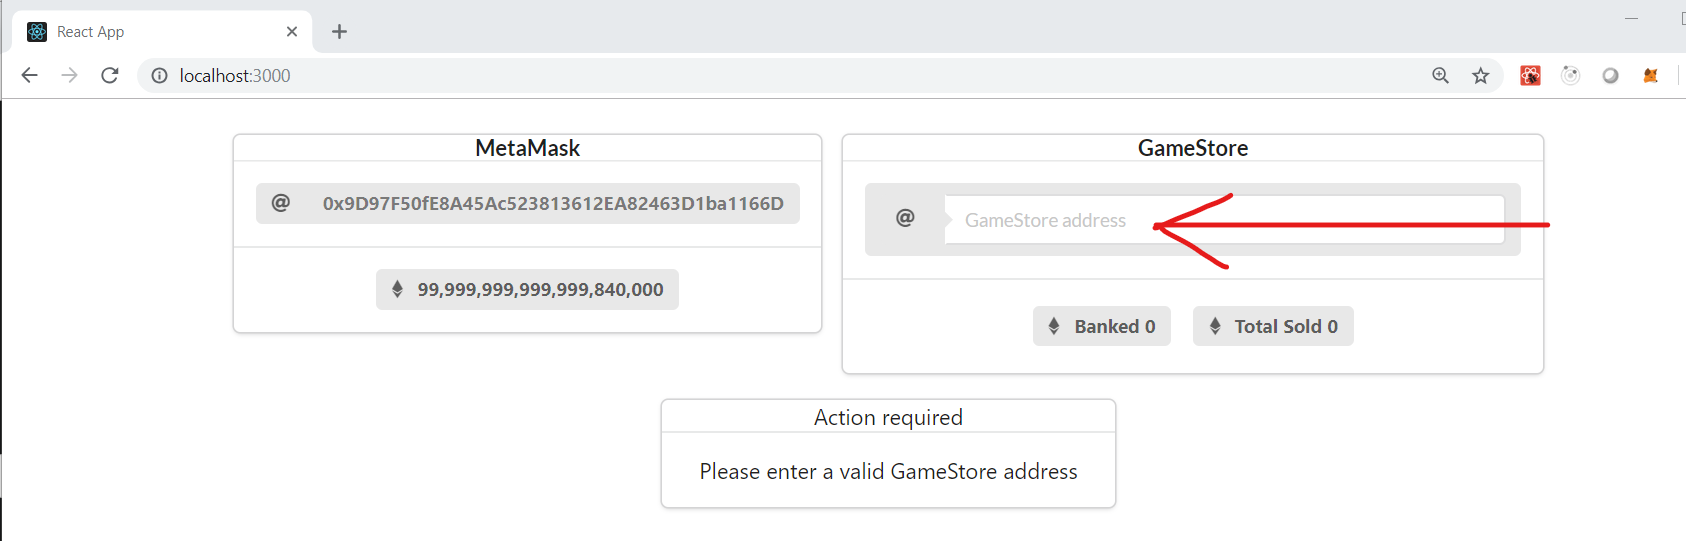Viewport: 1686px width, 541px height.
Task: Click the Action required heading
Action: [x=888, y=418]
